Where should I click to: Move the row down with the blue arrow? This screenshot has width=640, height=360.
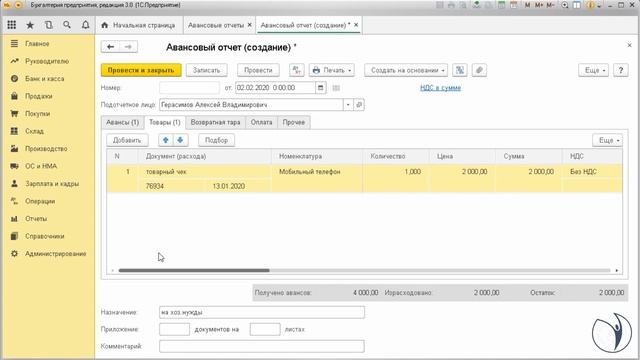point(180,140)
